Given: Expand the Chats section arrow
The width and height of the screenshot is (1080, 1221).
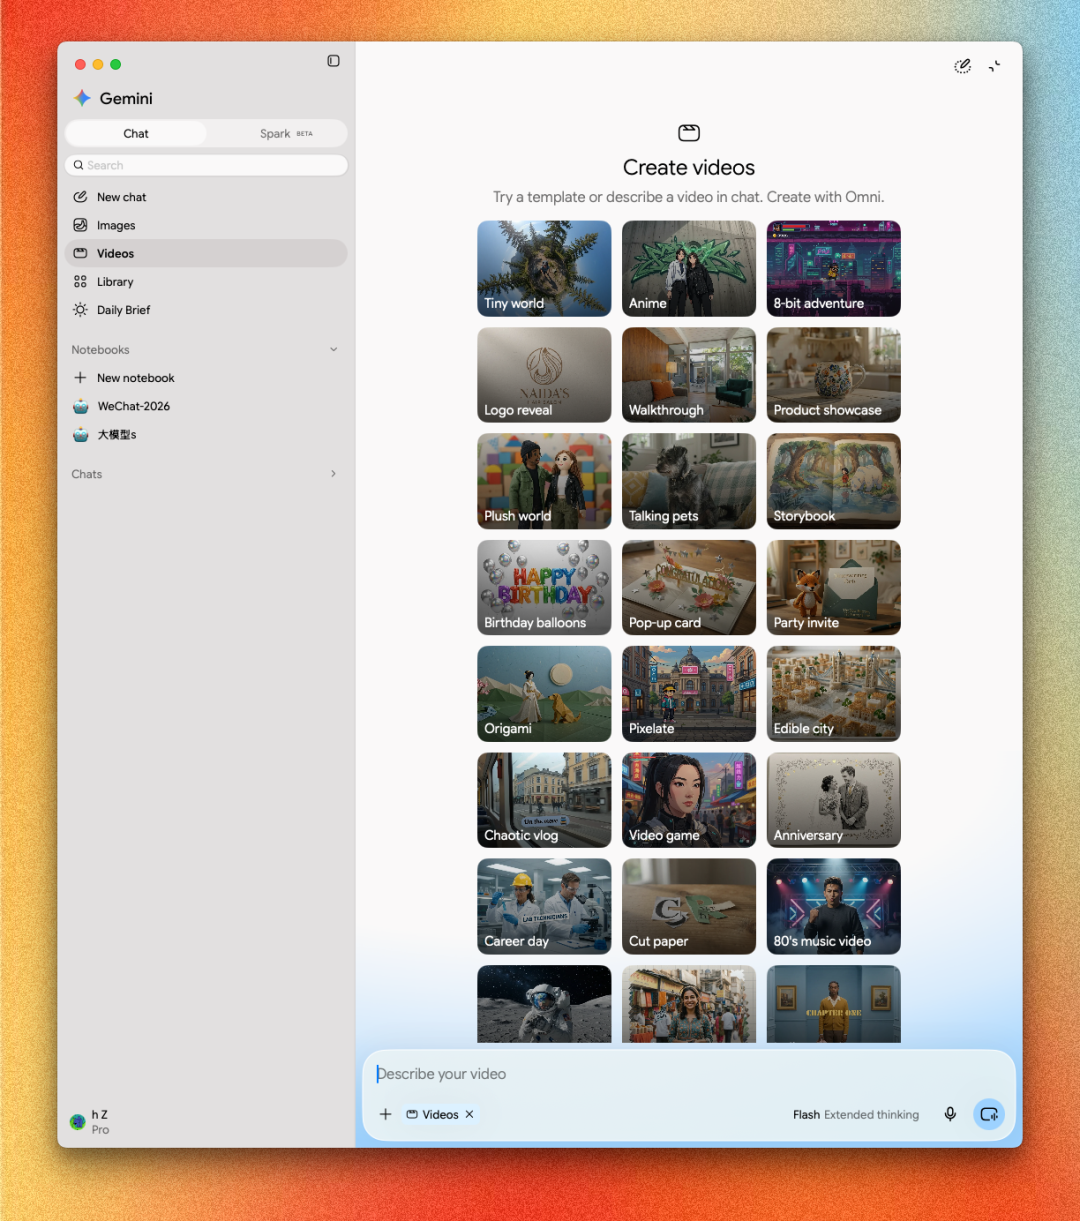Looking at the screenshot, I should click(334, 474).
